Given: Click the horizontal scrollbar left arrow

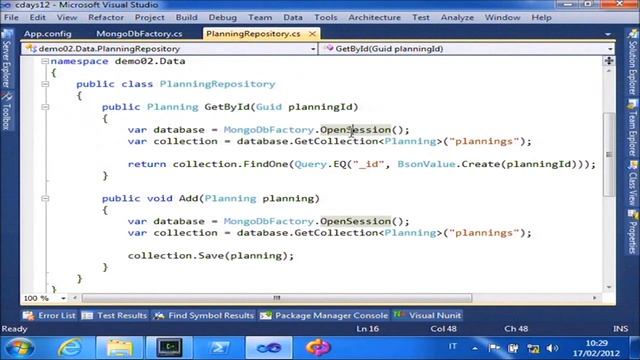Looking at the screenshot, I should [x=75, y=298].
